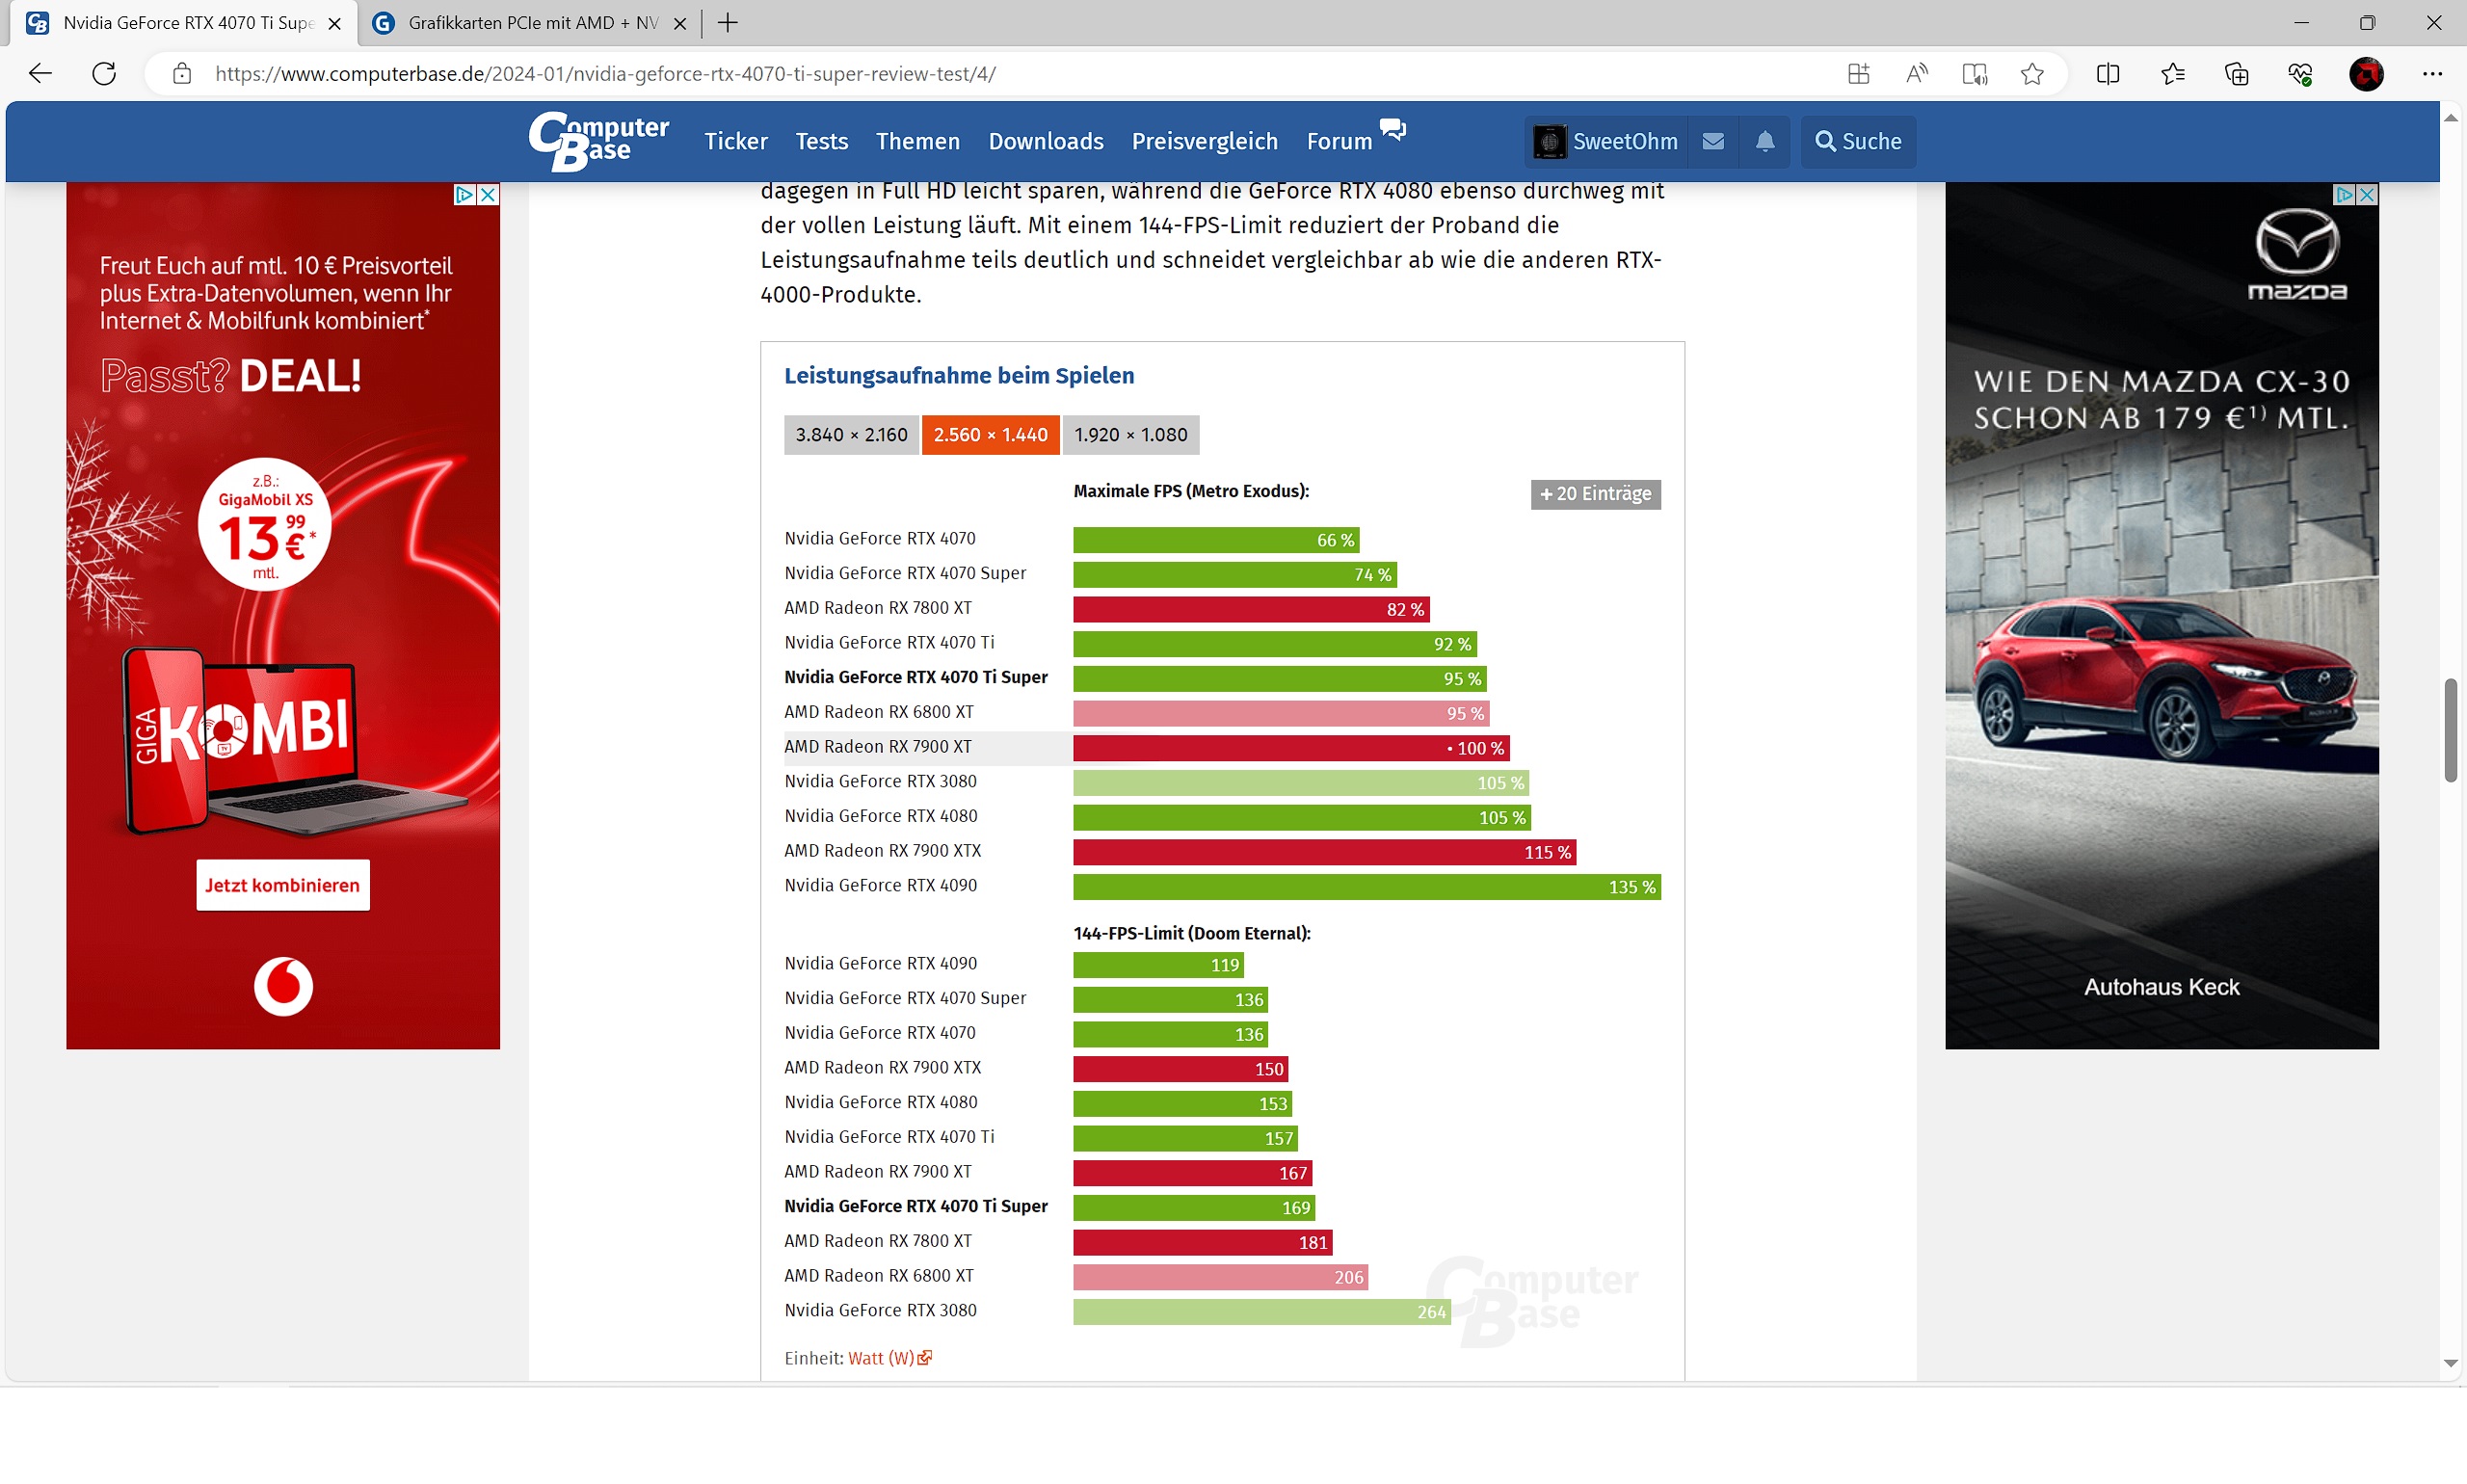Open SweetOhm user account menu
This screenshot has width=2467, height=1484.
1605,141
